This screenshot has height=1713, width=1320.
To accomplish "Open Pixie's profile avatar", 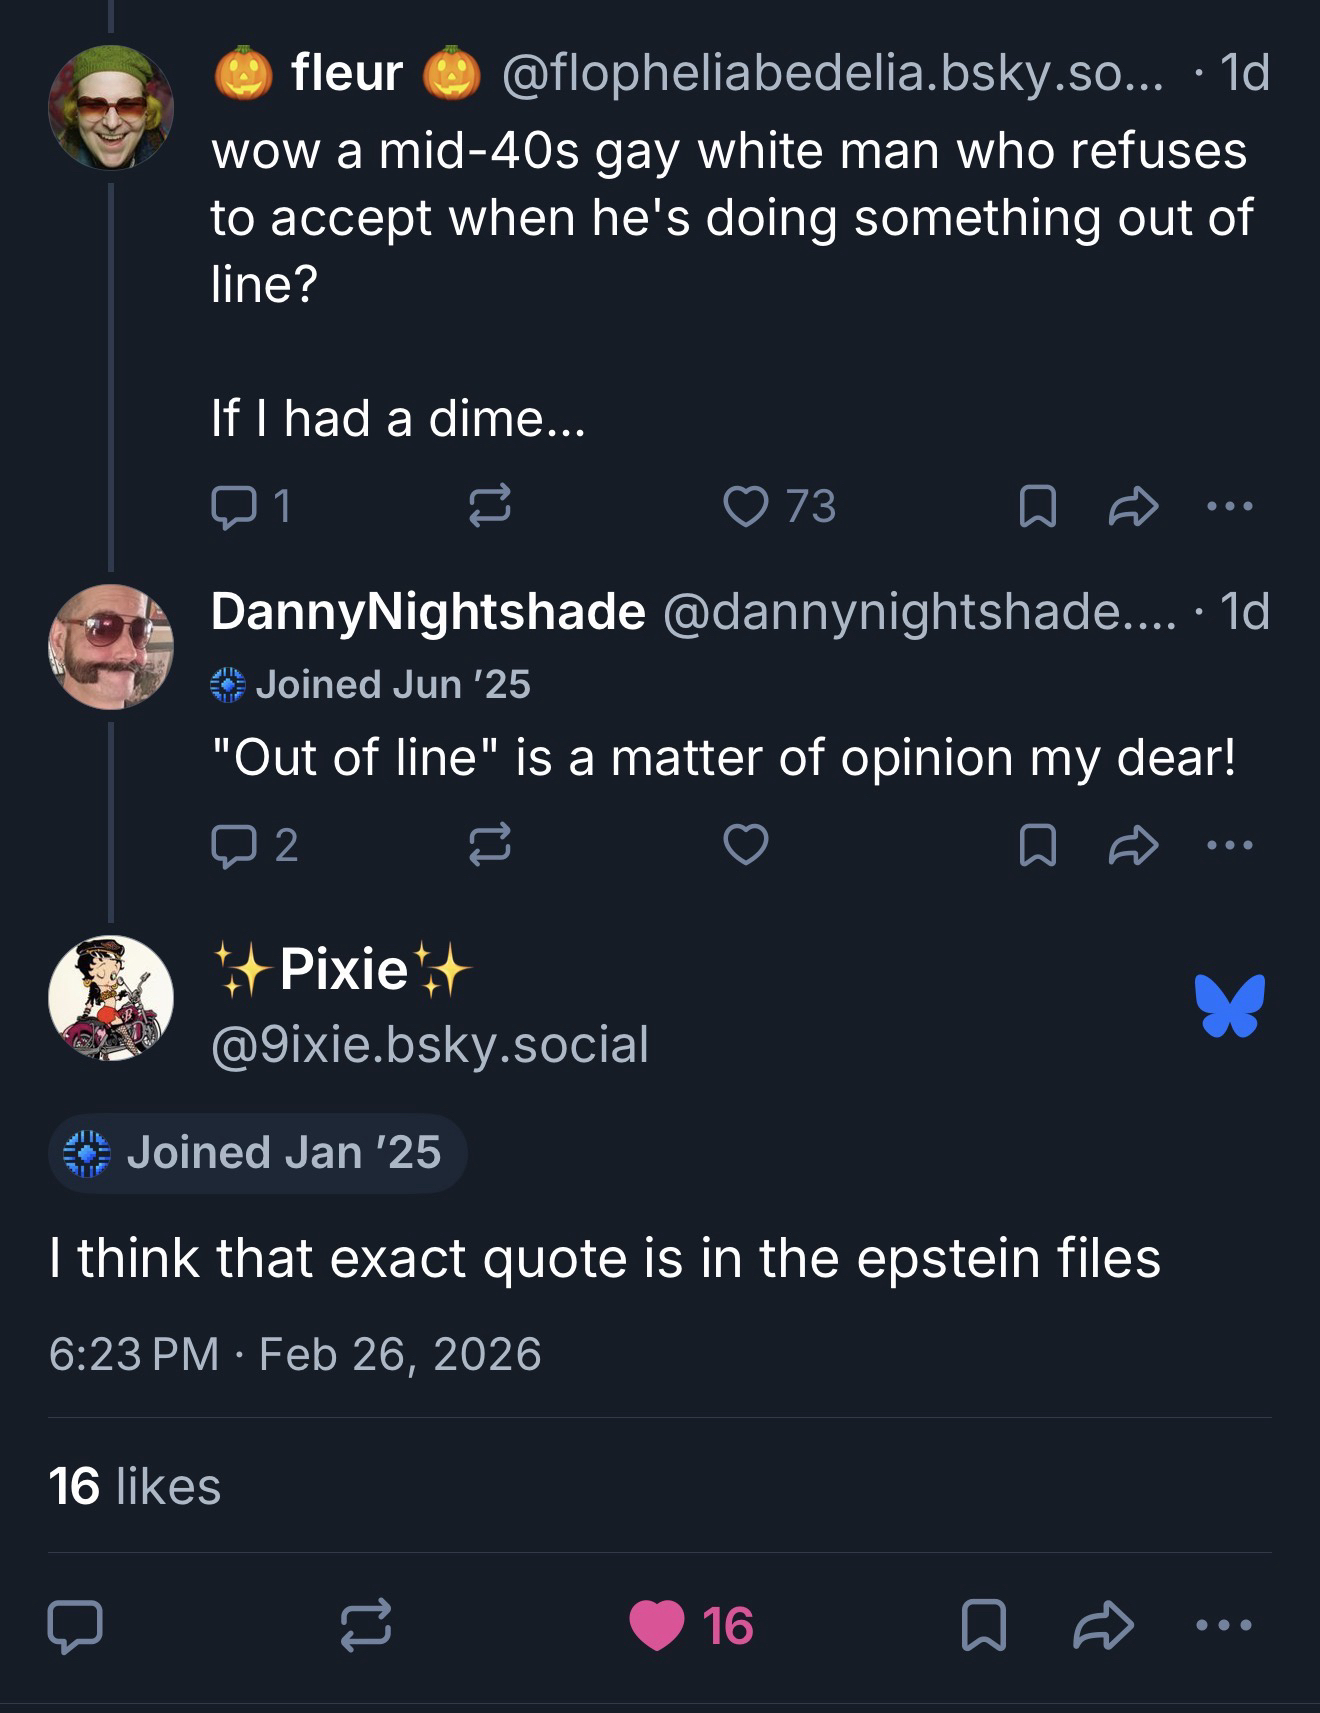I will tap(111, 998).
